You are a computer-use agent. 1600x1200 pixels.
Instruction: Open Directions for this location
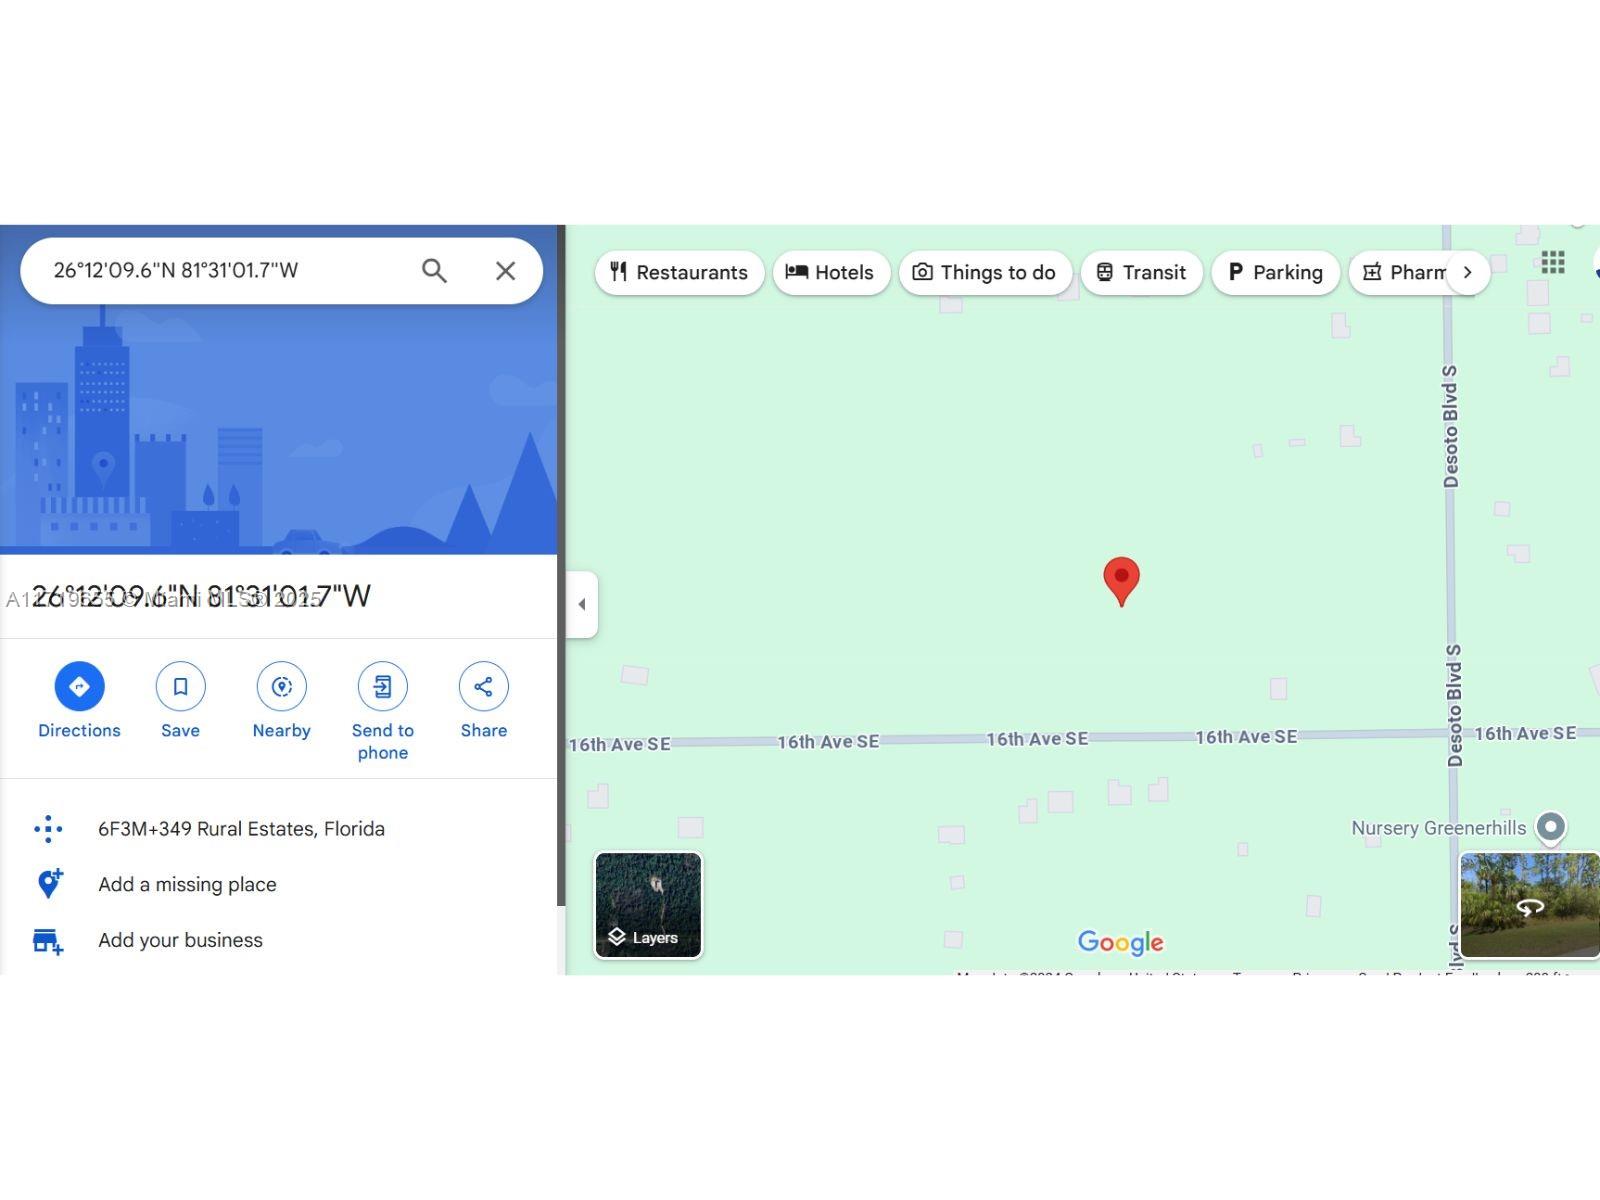pos(79,701)
